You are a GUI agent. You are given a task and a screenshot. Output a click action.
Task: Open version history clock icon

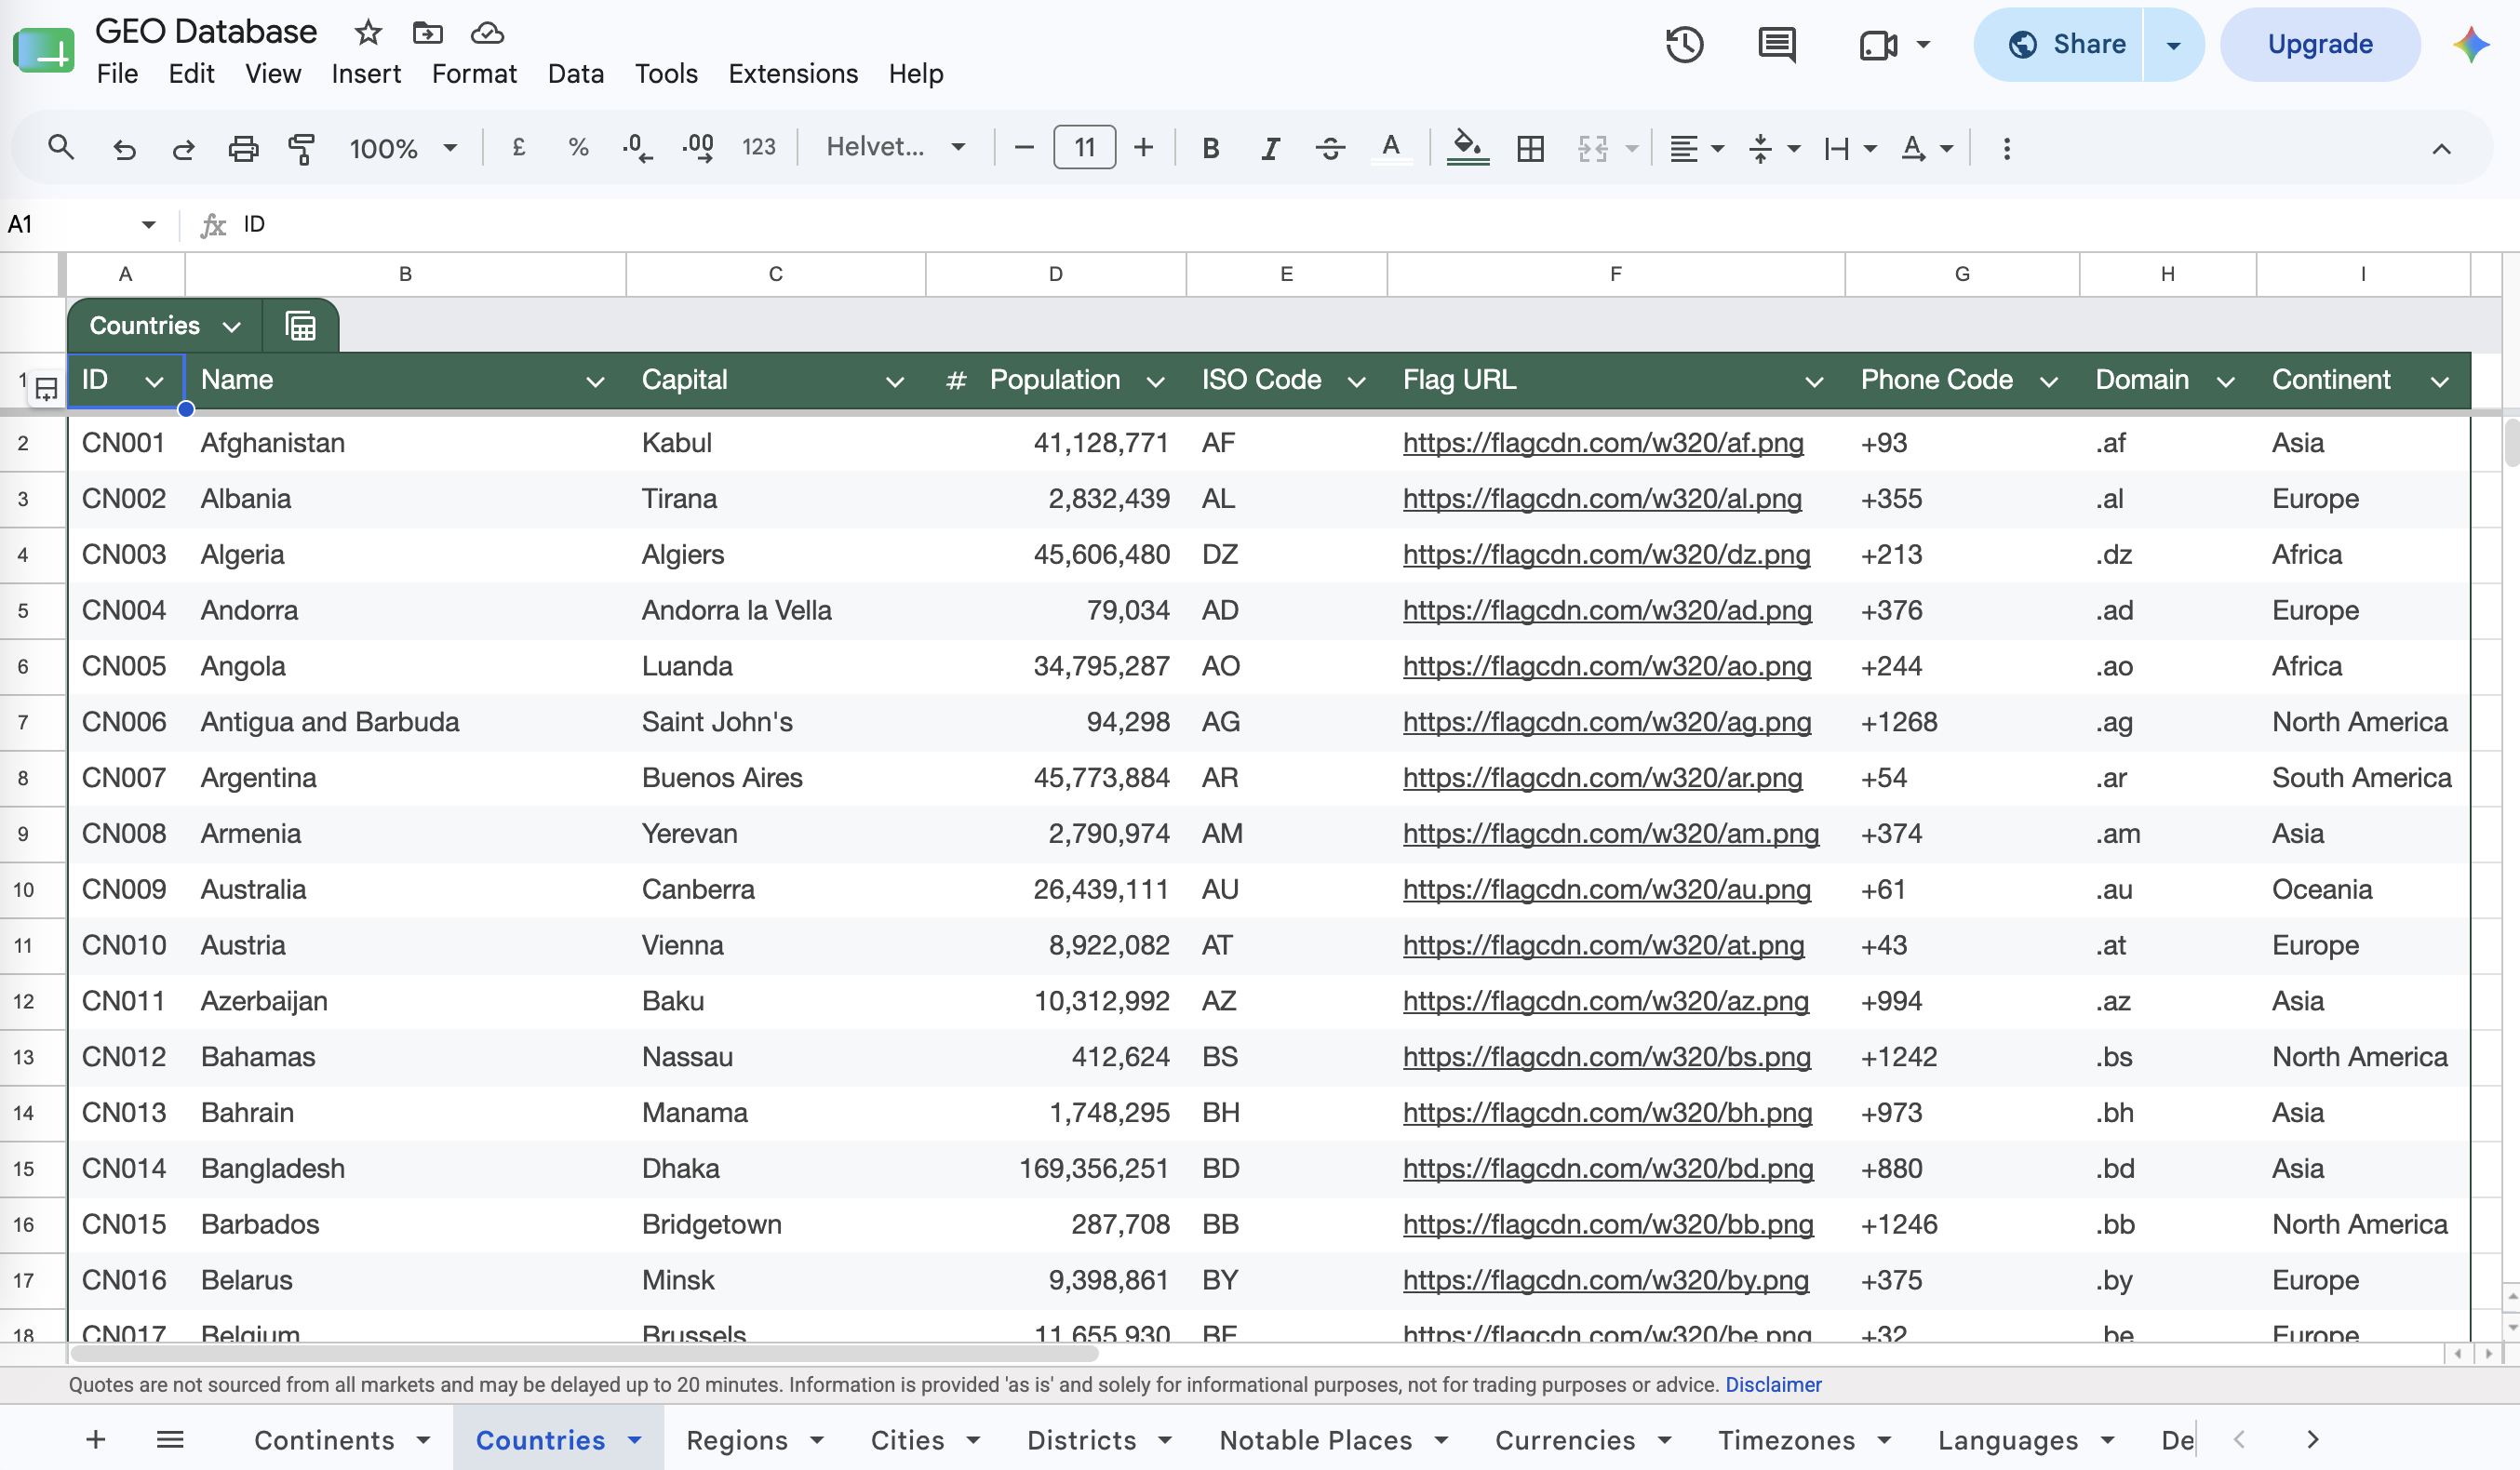pyautogui.click(x=1684, y=44)
